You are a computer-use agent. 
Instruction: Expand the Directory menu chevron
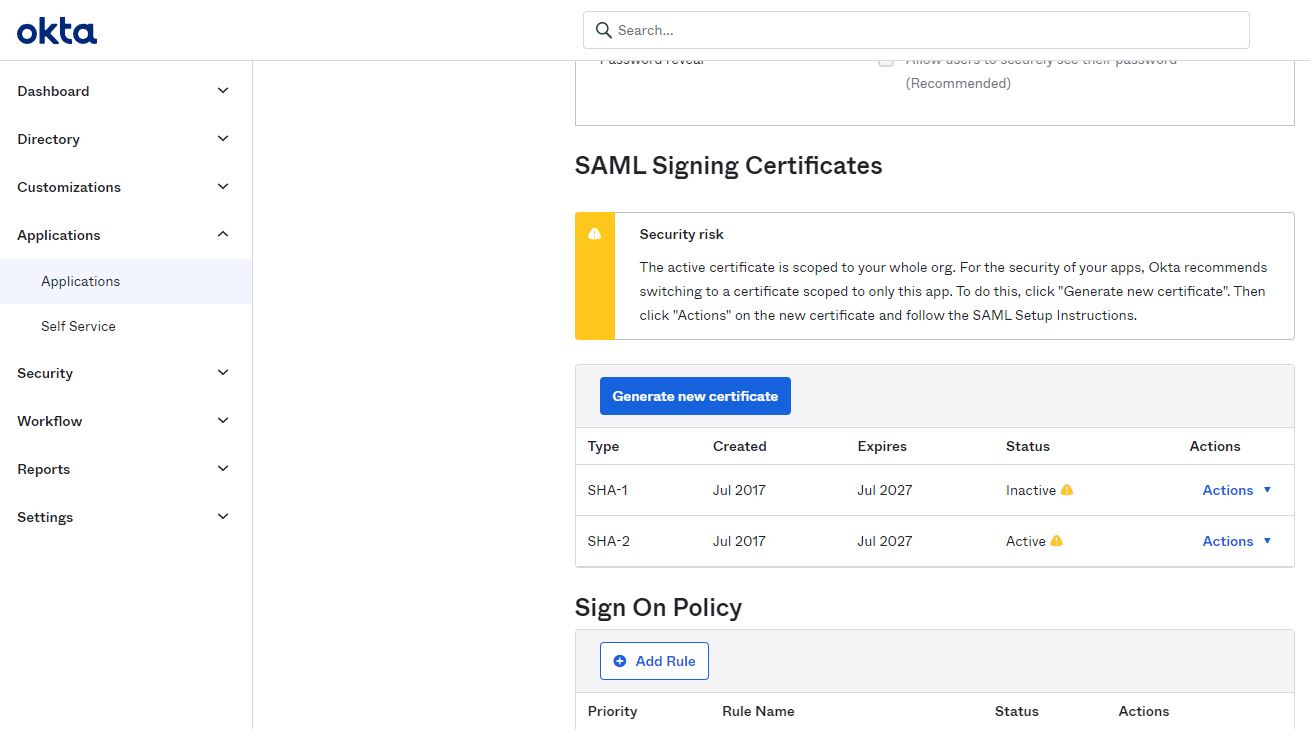(223, 139)
